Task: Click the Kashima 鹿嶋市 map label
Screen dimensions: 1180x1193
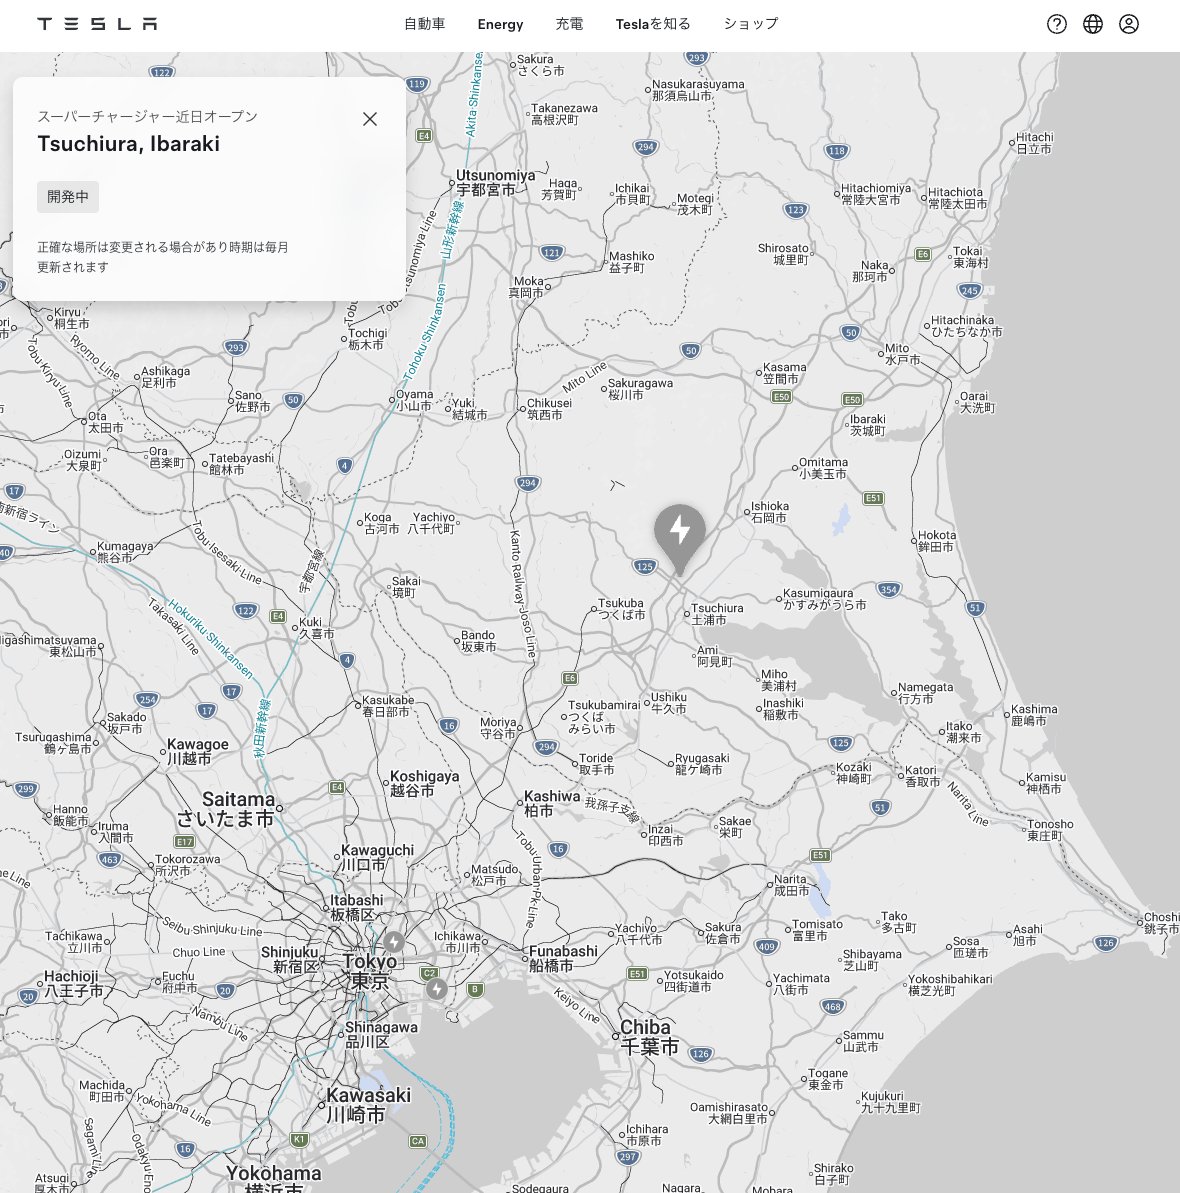Action: point(1034,715)
